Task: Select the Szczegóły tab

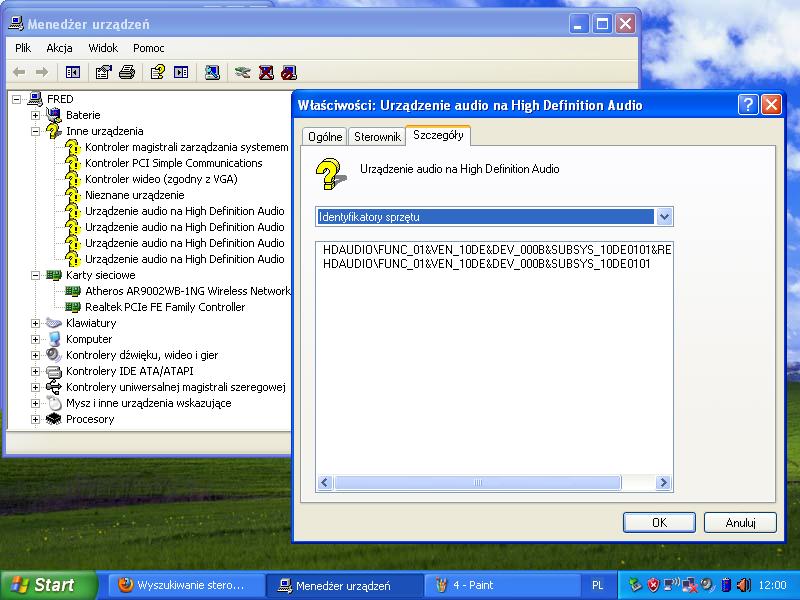Action: pyautogui.click(x=438, y=135)
